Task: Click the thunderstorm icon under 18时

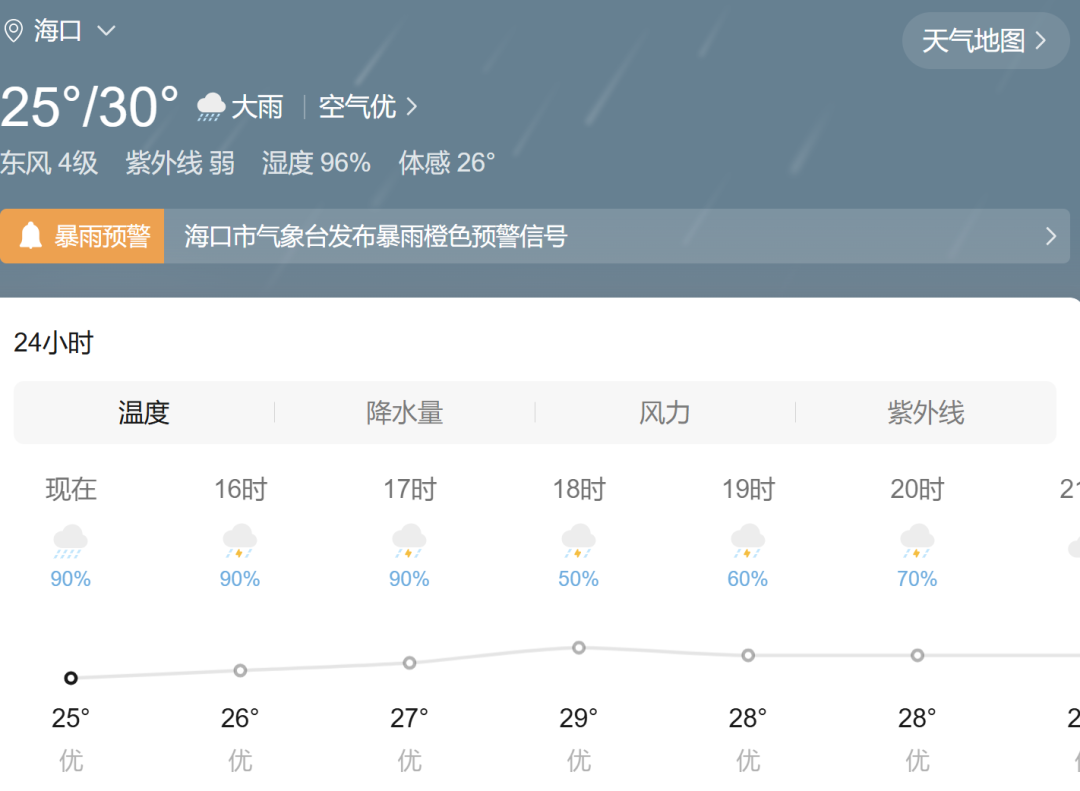Action: (579, 541)
